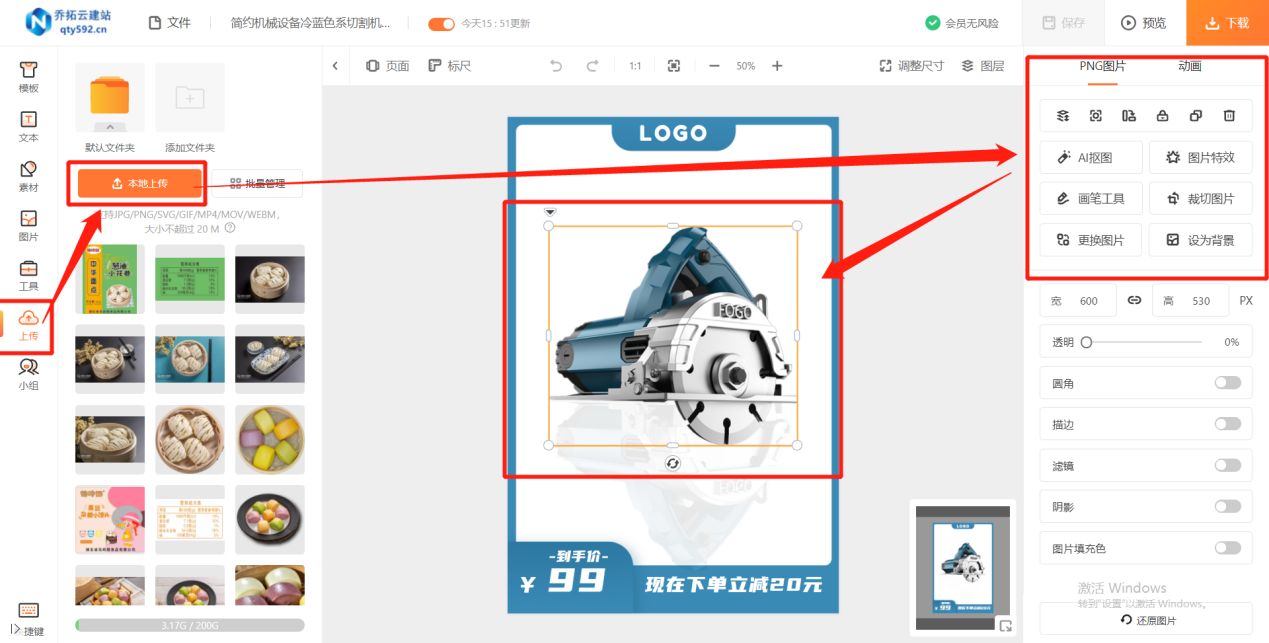Click the back chevron beside 页面

(x=336, y=65)
